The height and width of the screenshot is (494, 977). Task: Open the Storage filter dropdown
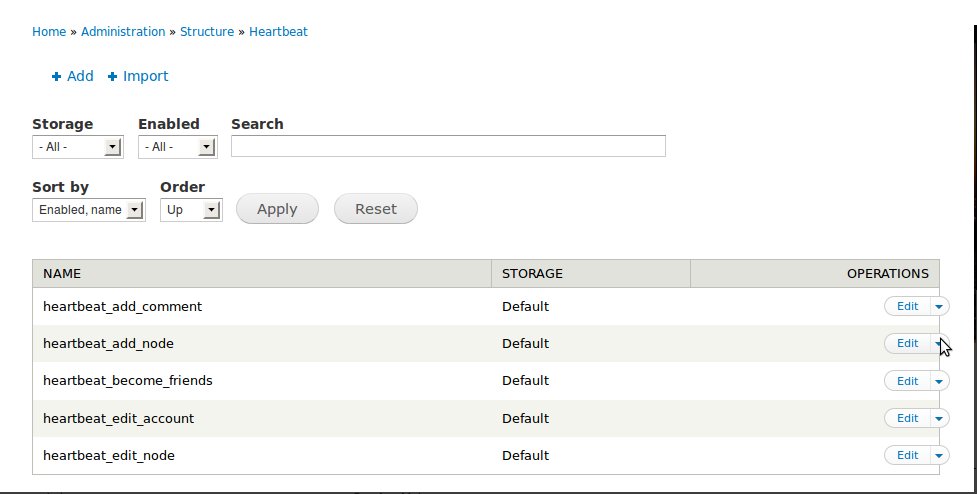click(x=77, y=147)
